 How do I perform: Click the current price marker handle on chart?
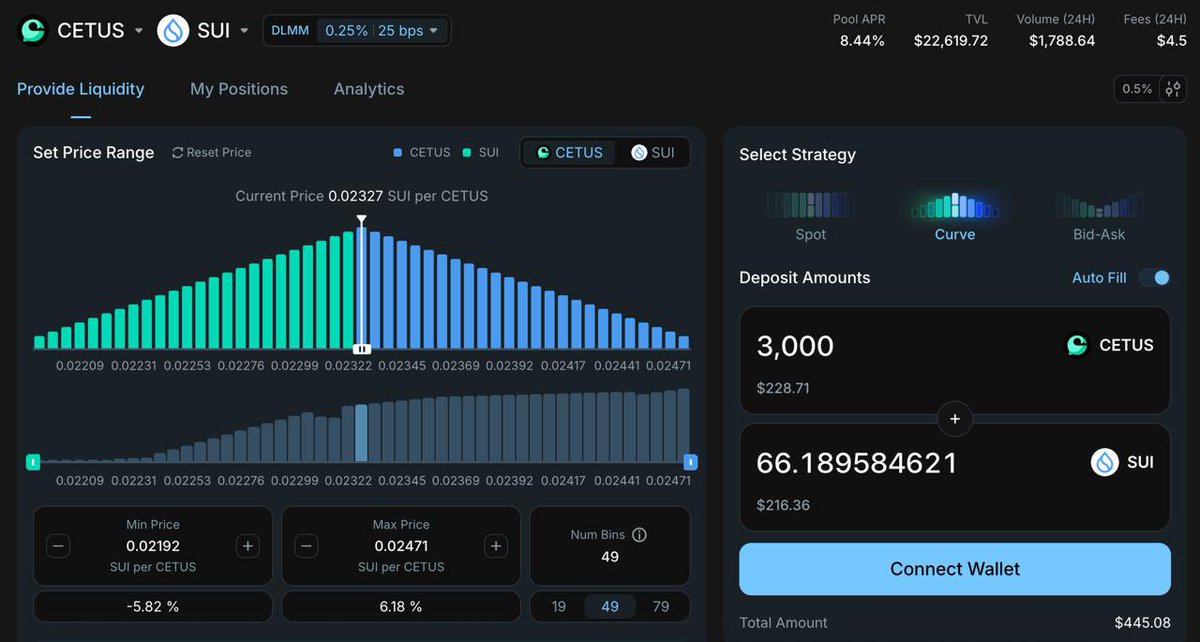point(362,348)
